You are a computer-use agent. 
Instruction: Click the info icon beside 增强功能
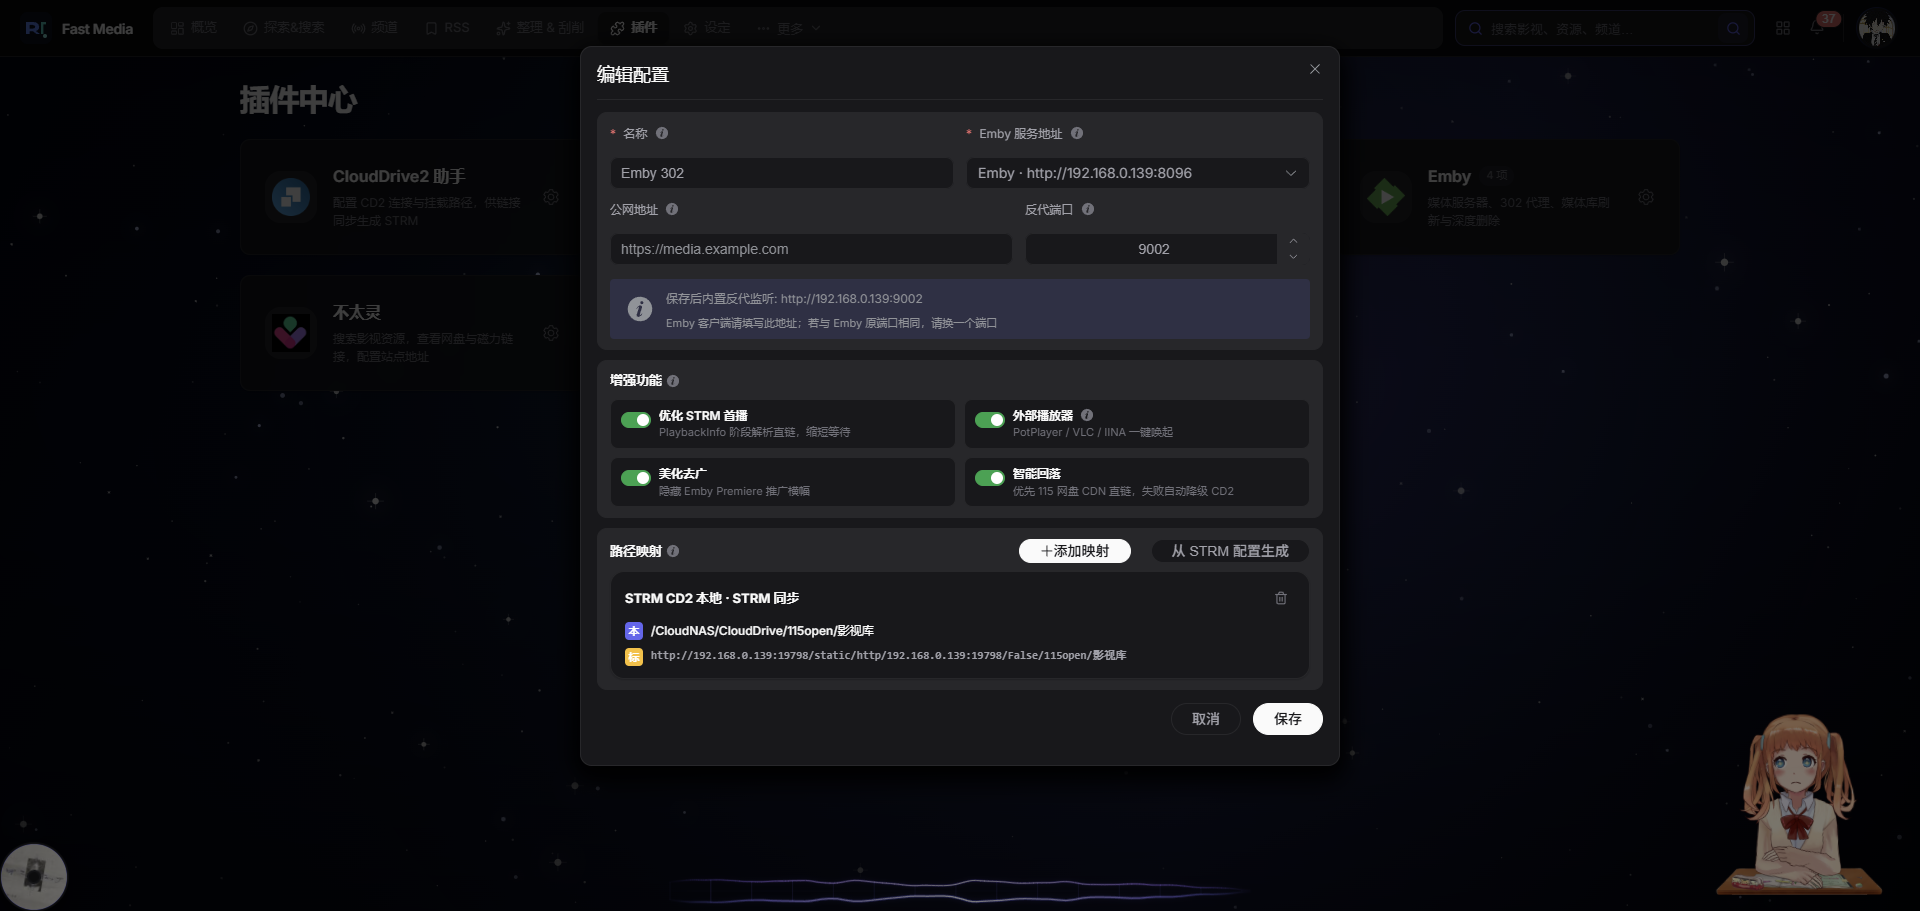tap(673, 381)
